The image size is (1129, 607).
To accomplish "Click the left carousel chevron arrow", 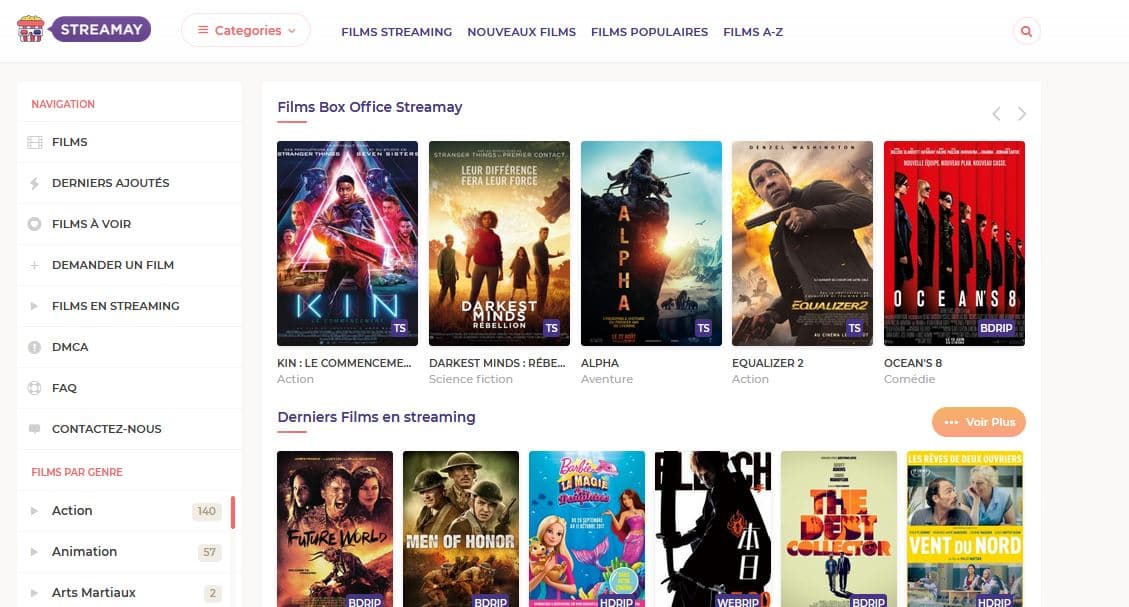I will click(x=996, y=113).
